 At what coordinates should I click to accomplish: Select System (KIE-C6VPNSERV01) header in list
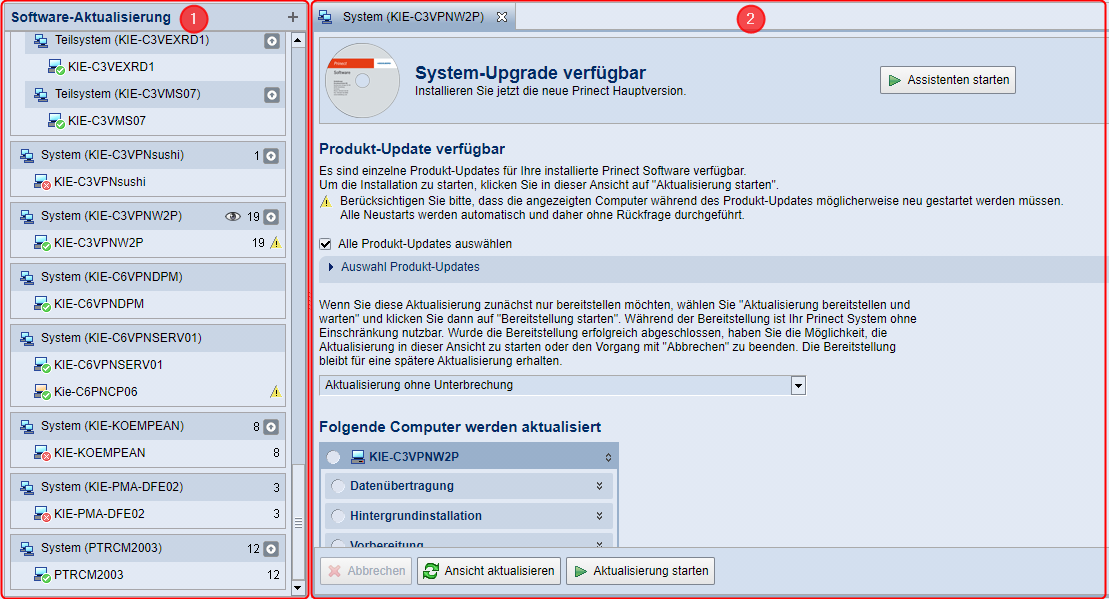(x=148, y=338)
